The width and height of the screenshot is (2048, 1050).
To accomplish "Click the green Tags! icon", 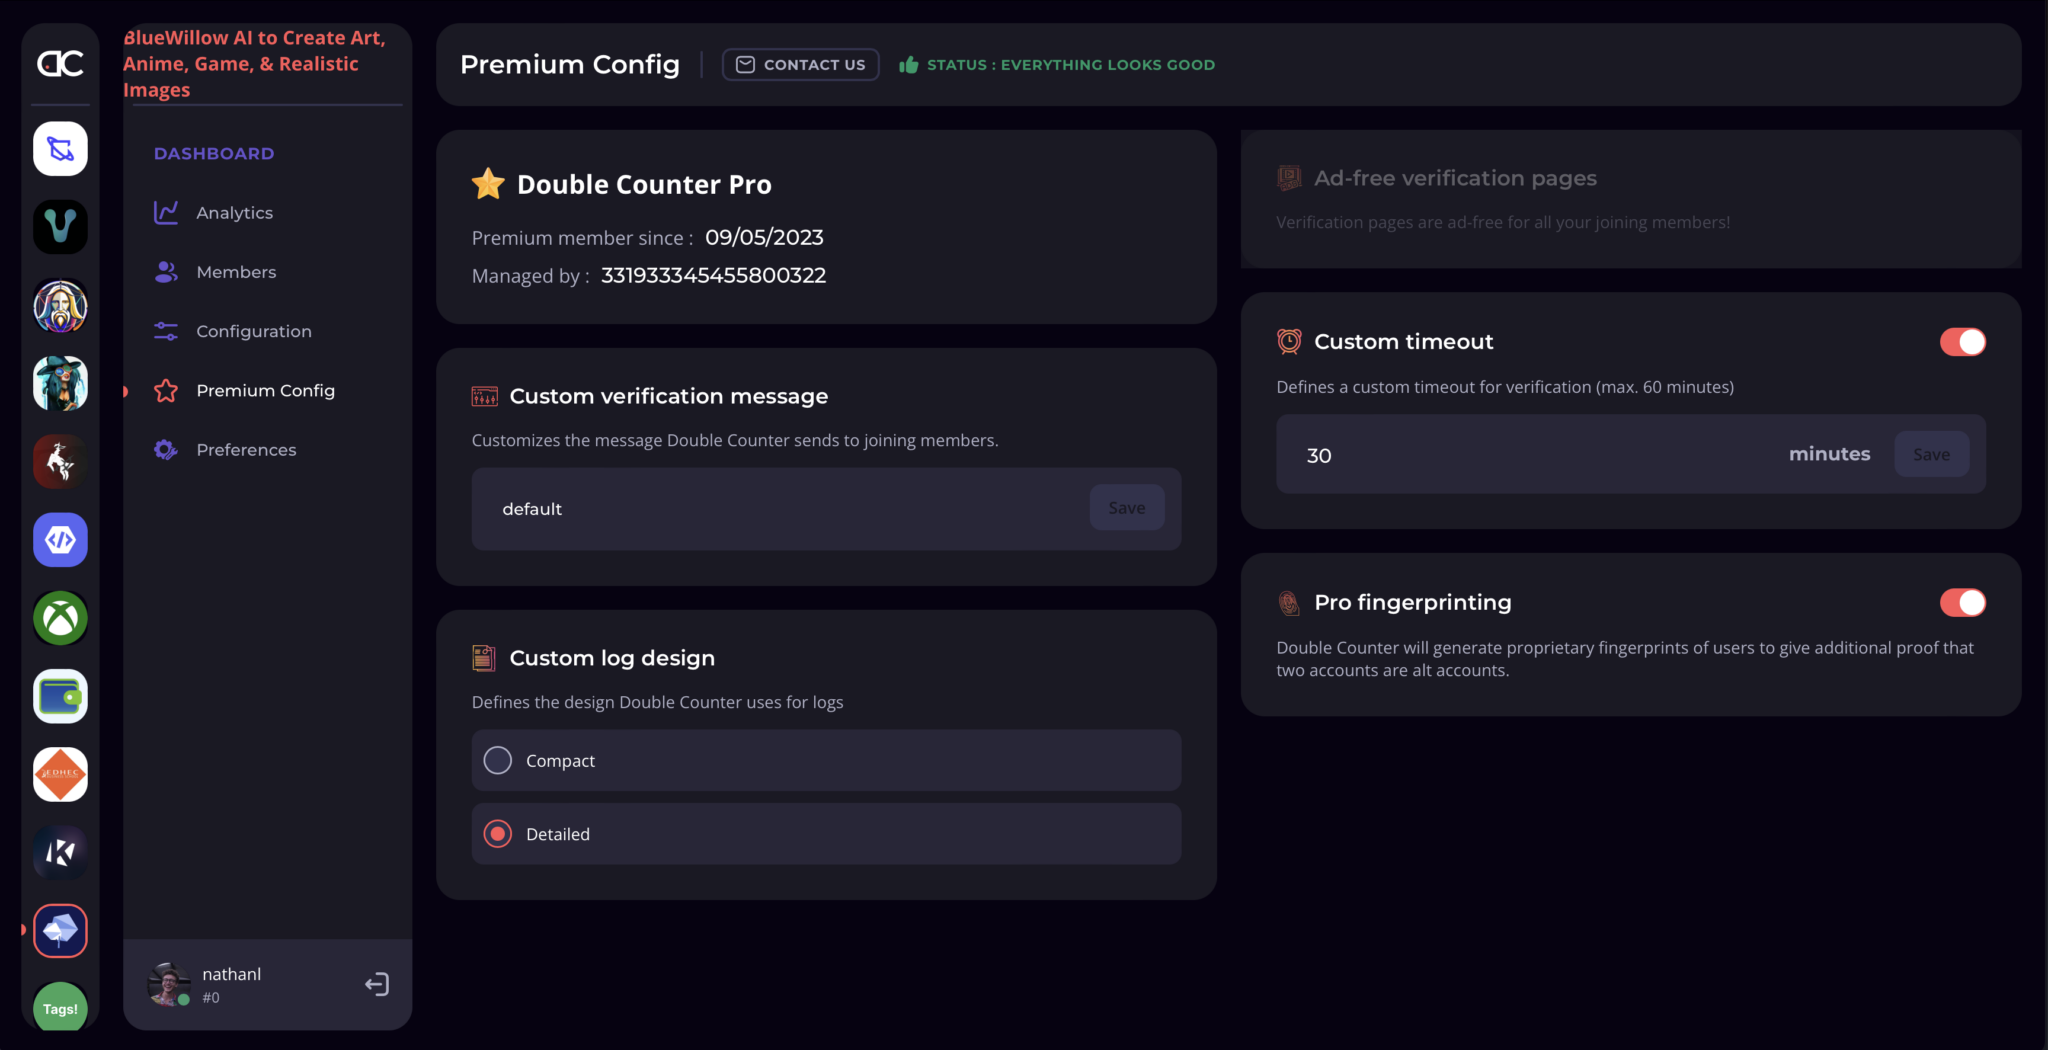I will click(60, 1007).
